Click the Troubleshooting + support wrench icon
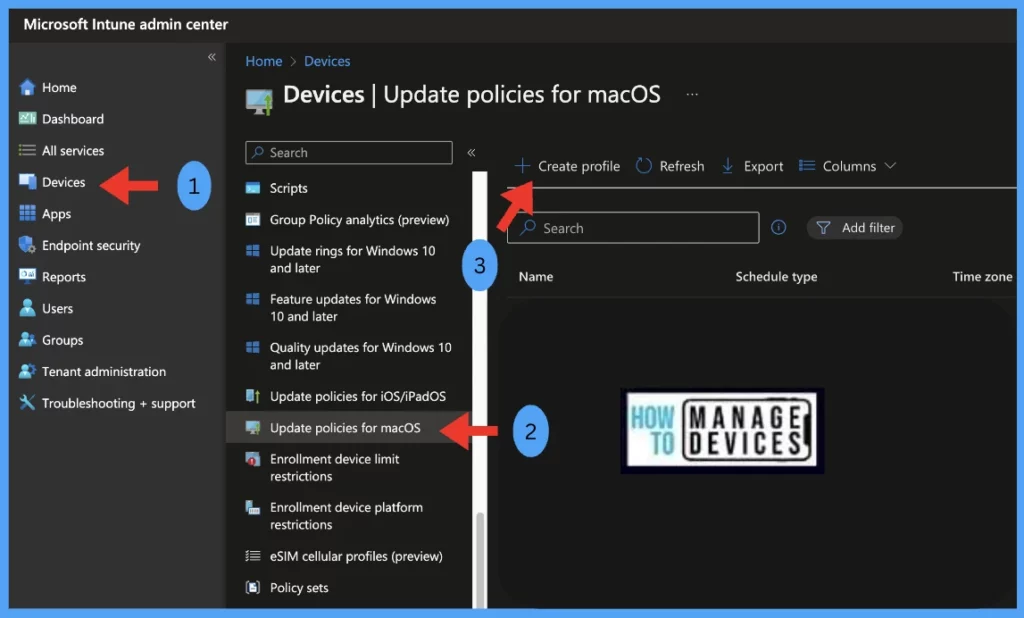The width and height of the screenshot is (1024, 618). tap(27, 402)
